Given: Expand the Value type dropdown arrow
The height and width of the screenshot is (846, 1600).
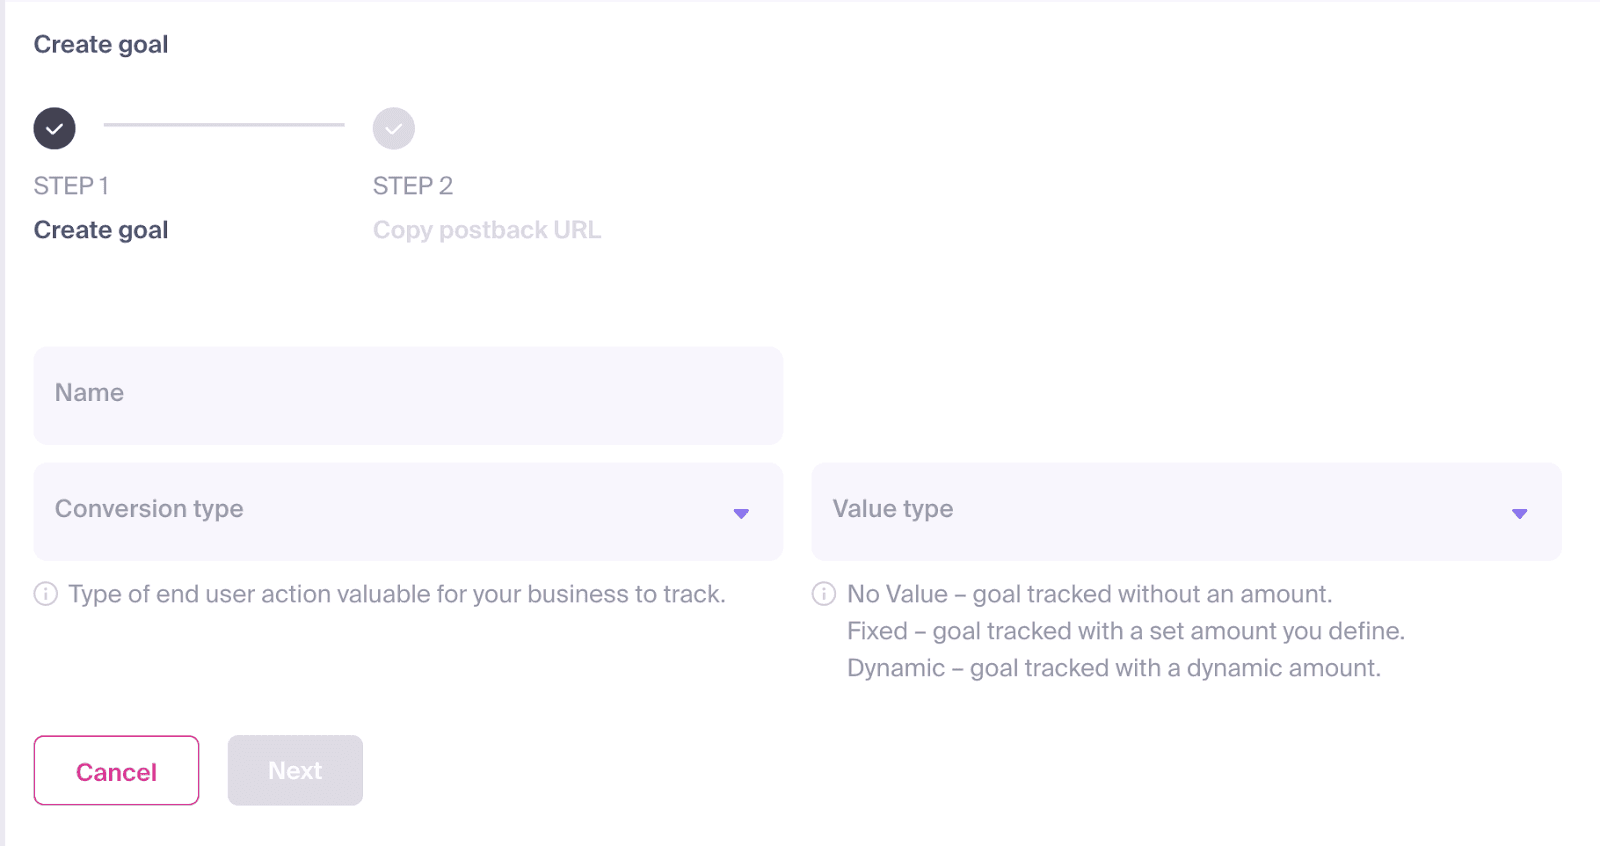Looking at the screenshot, I should (1519, 513).
